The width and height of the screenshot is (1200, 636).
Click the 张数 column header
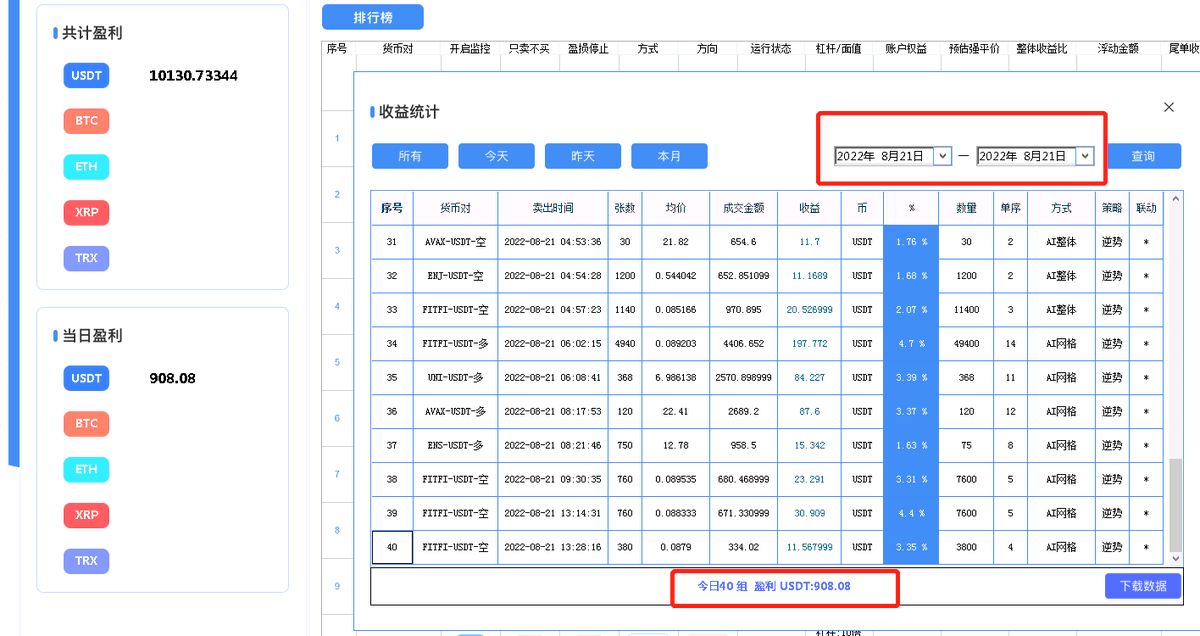[625, 208]
